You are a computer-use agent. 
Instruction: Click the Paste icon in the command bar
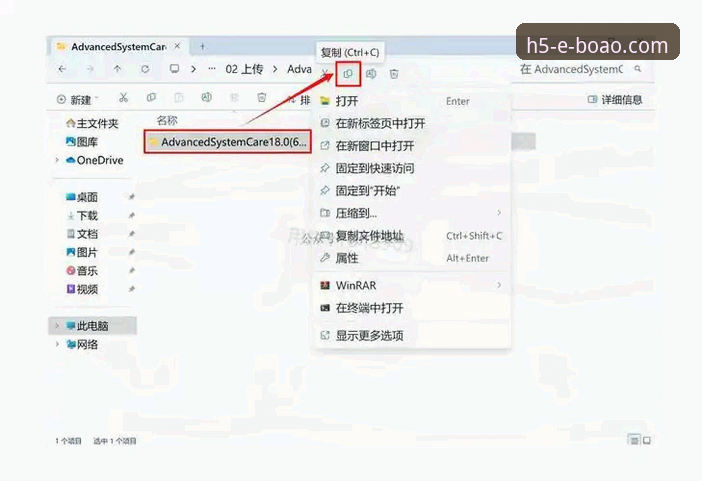[179, 98]
